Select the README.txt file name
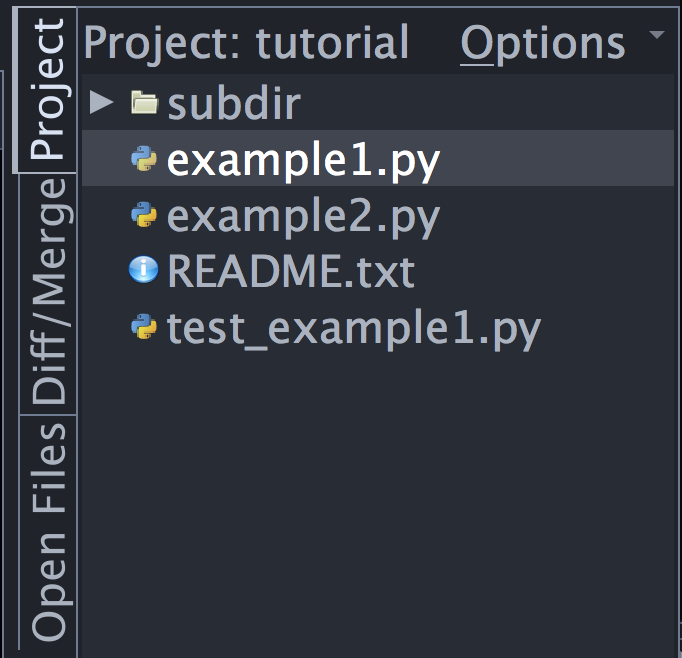Image resolution: width=682 pixels, height=658 pixels. pos(290,271)
